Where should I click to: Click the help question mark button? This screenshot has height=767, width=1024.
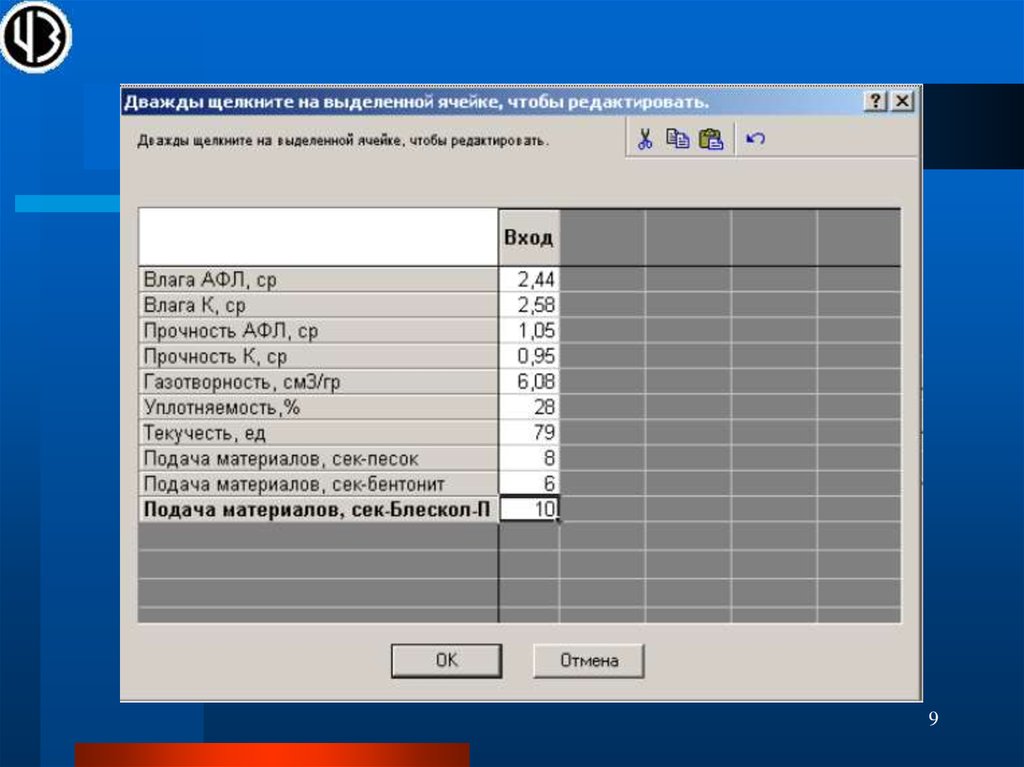coord(875,102)
